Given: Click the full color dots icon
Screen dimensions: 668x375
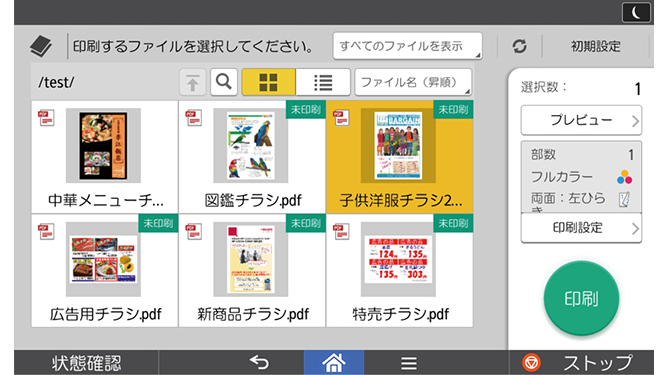Looking at the screenshot, I should pyautogui.click(x=625, y=177).
